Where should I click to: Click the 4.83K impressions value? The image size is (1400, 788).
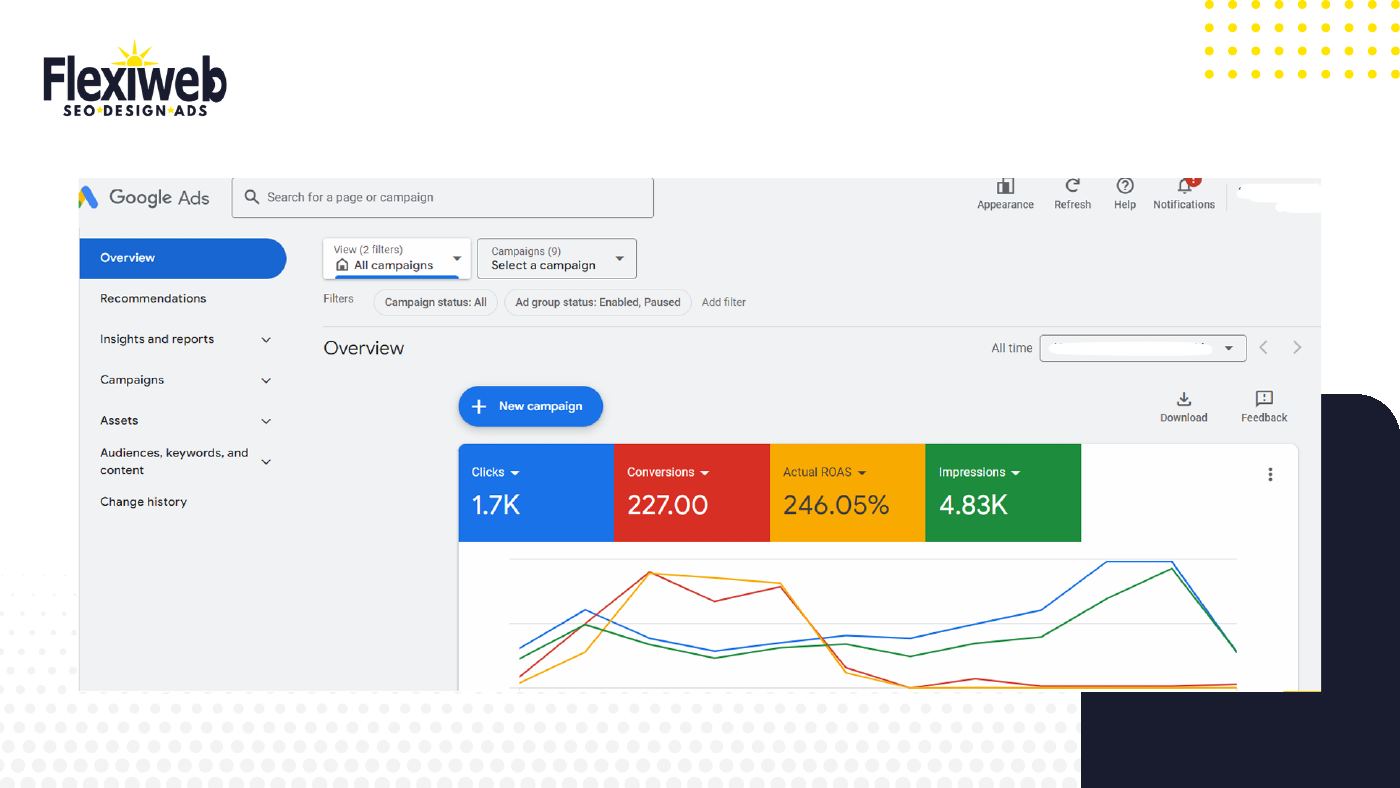(x=973, y=505)
